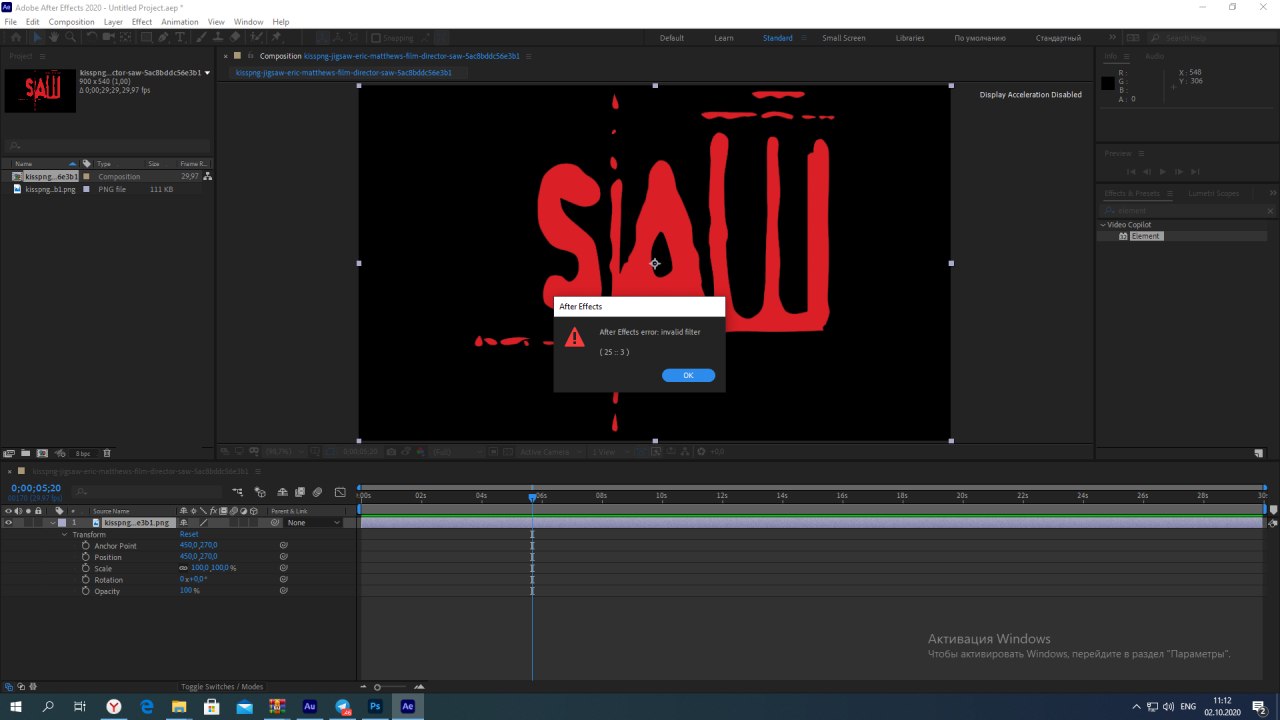This screenshot has height=720, width=1280.
Task: Click OK in the After Effects error dialog
Action: 688,375
